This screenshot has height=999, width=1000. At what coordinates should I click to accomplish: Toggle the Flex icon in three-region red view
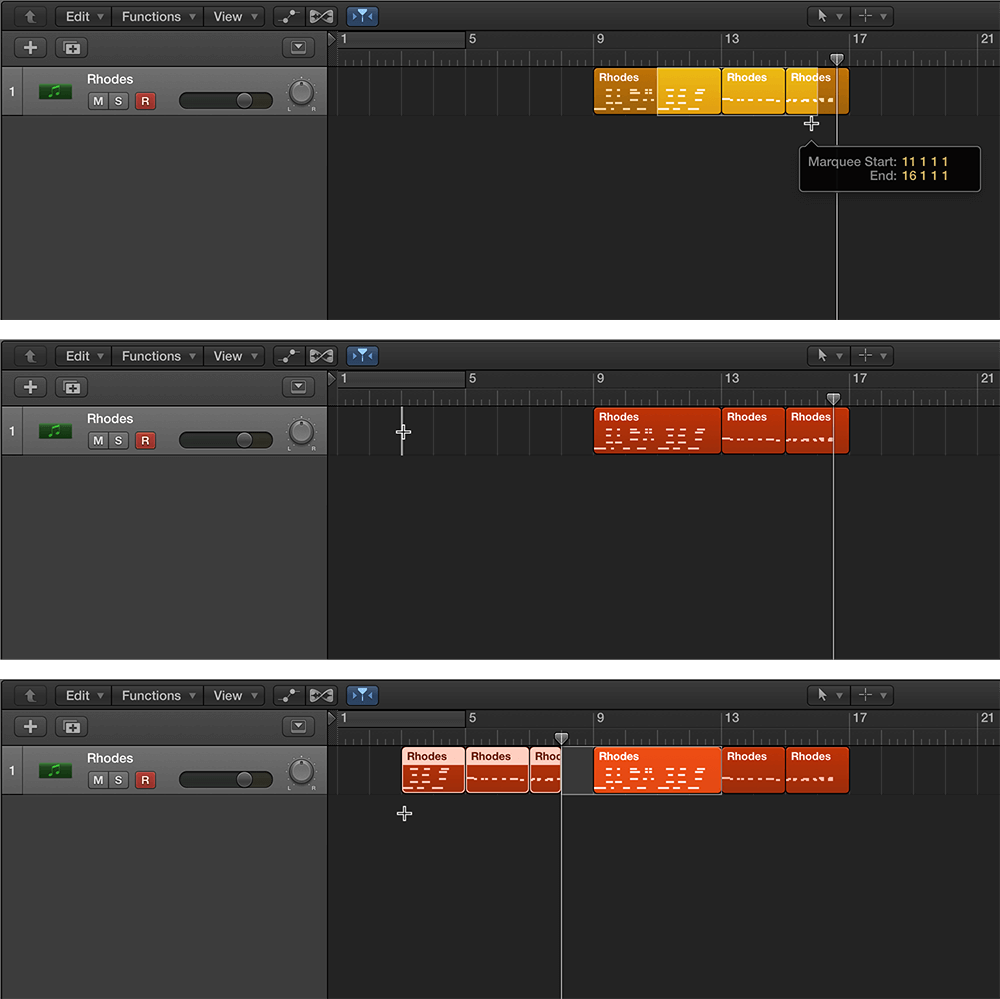point(321,356)
